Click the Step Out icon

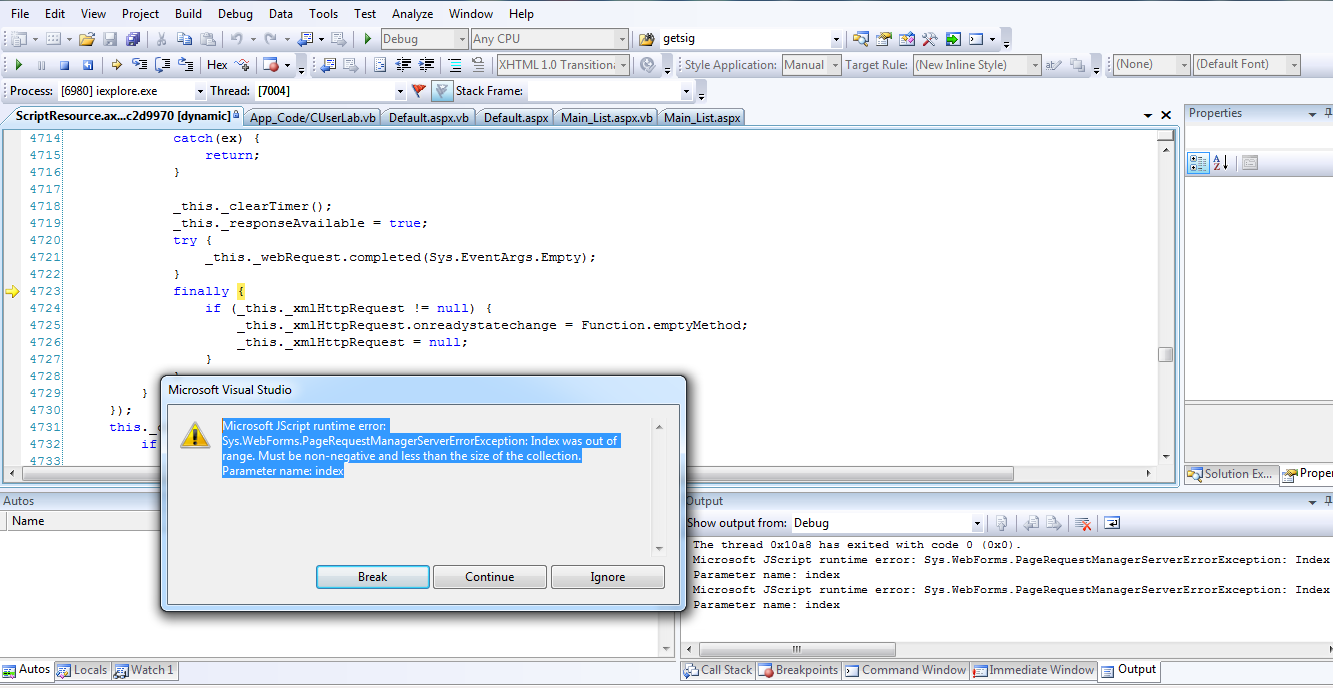185,65
